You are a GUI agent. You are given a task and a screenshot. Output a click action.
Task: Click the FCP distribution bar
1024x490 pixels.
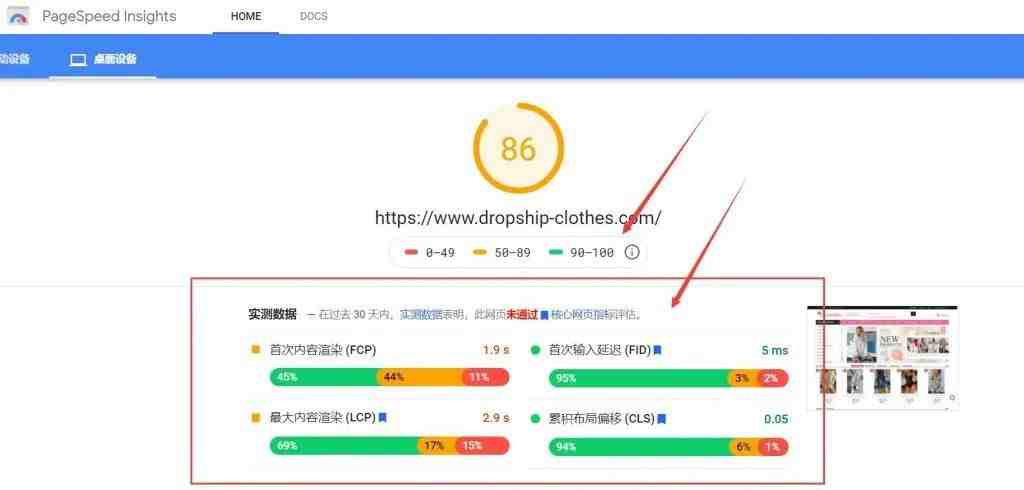point(389,377)
